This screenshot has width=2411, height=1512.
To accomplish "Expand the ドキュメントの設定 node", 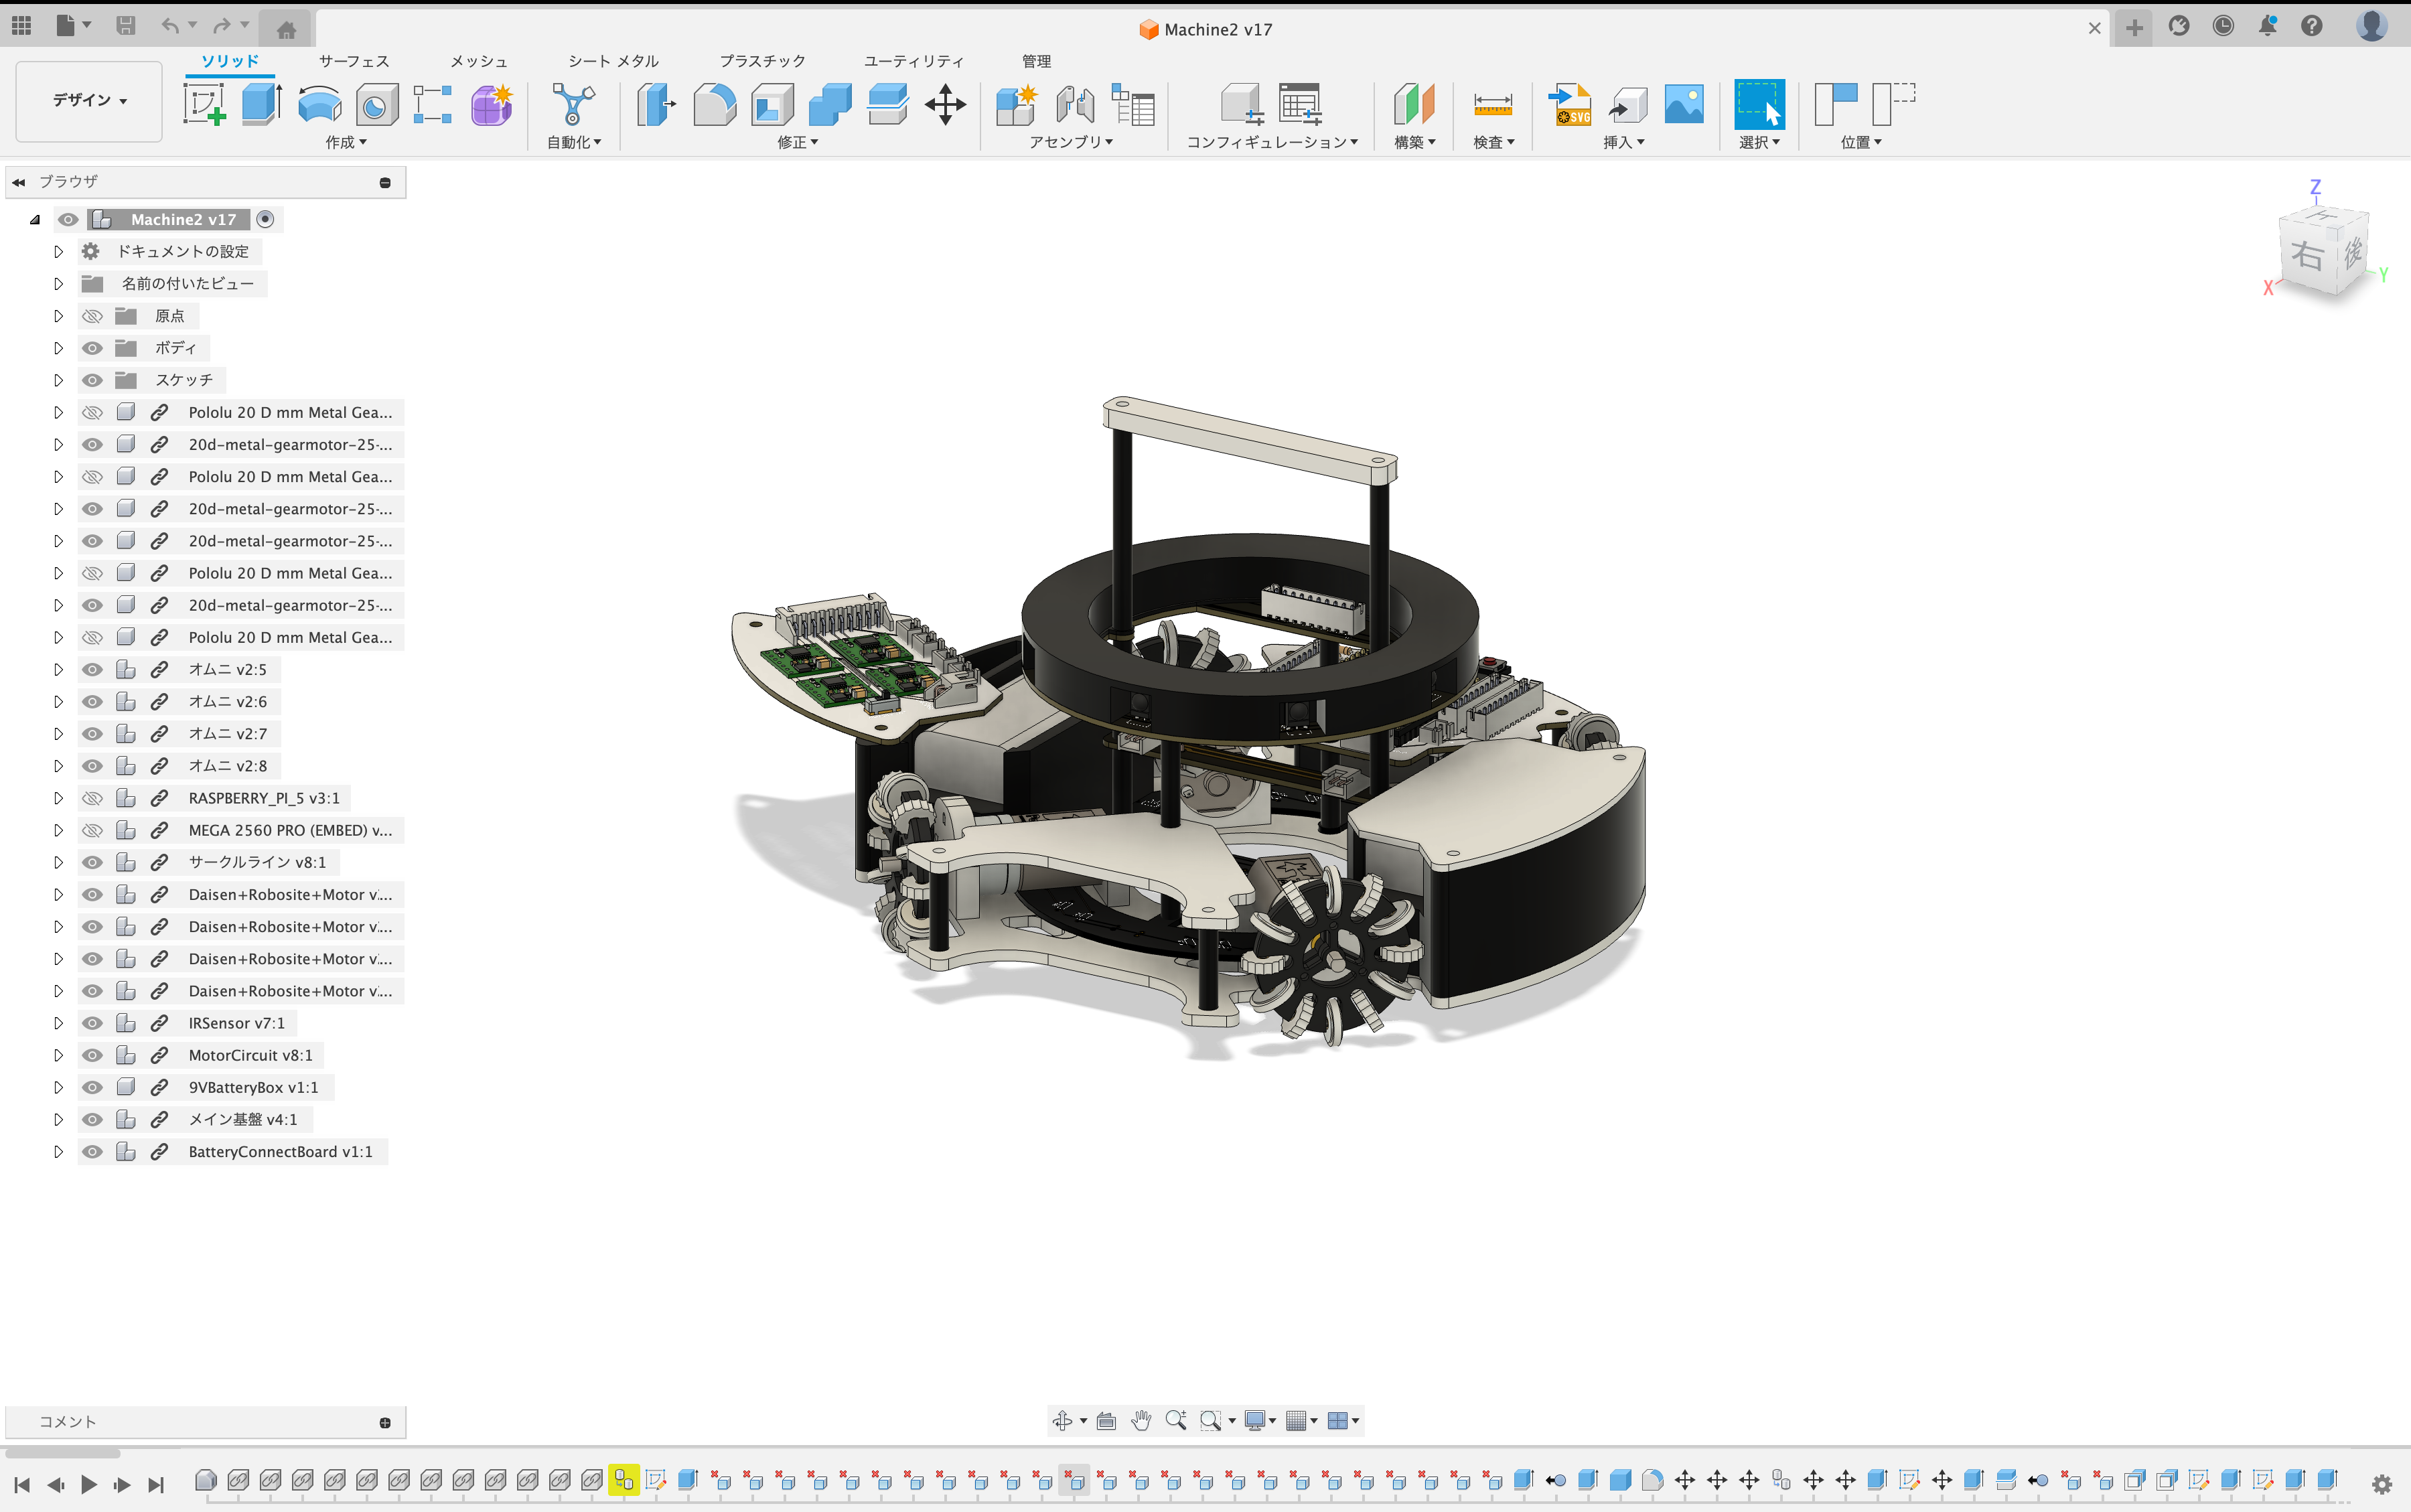I will 58,252.
